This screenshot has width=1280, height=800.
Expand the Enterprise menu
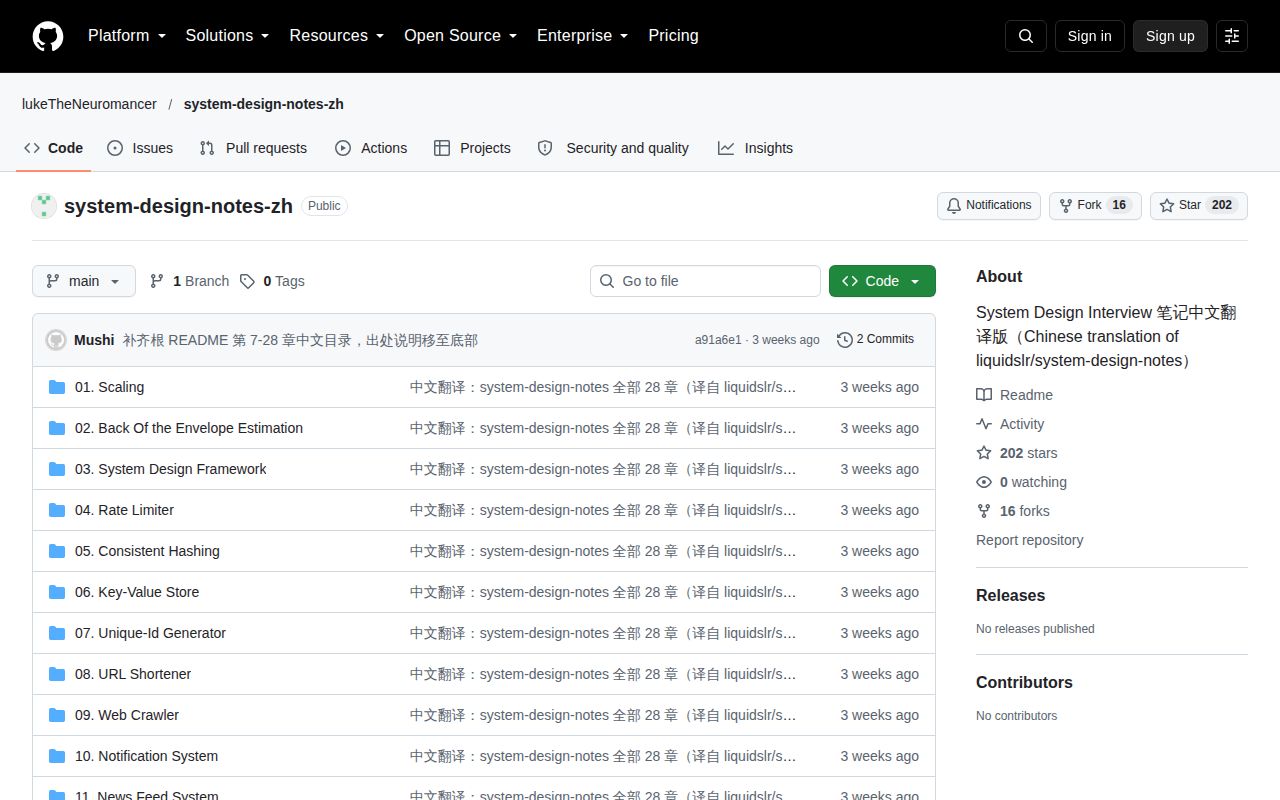(582, 36)
